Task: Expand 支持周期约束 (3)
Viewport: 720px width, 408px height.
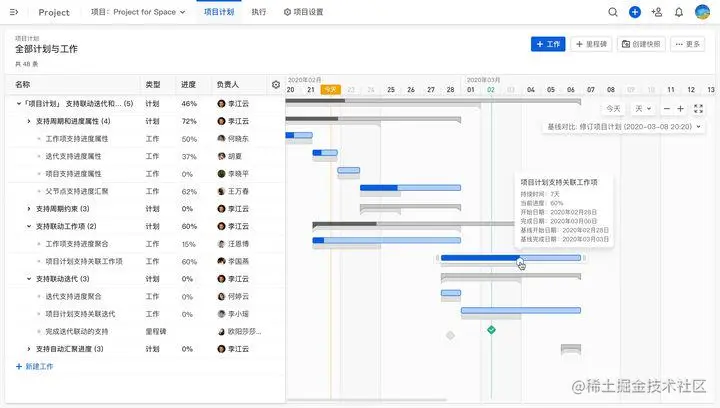Action: [29, 209]
